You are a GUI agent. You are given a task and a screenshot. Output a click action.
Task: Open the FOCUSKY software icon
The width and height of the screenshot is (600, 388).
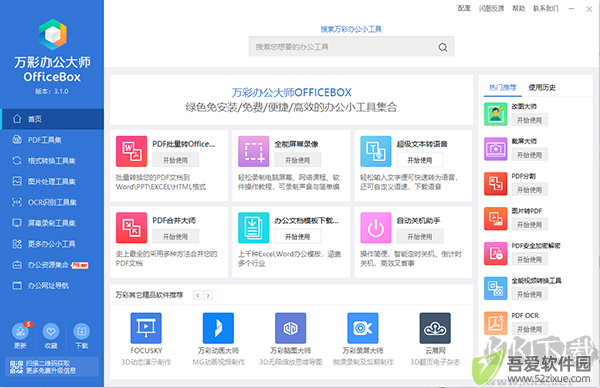pos(146,328)
